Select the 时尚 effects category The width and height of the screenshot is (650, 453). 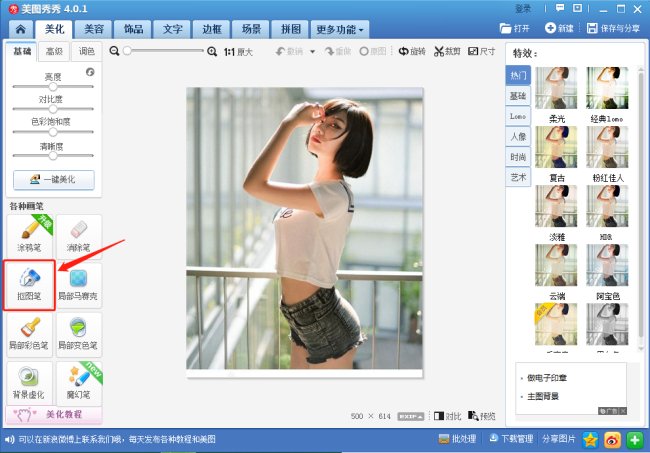518,157
